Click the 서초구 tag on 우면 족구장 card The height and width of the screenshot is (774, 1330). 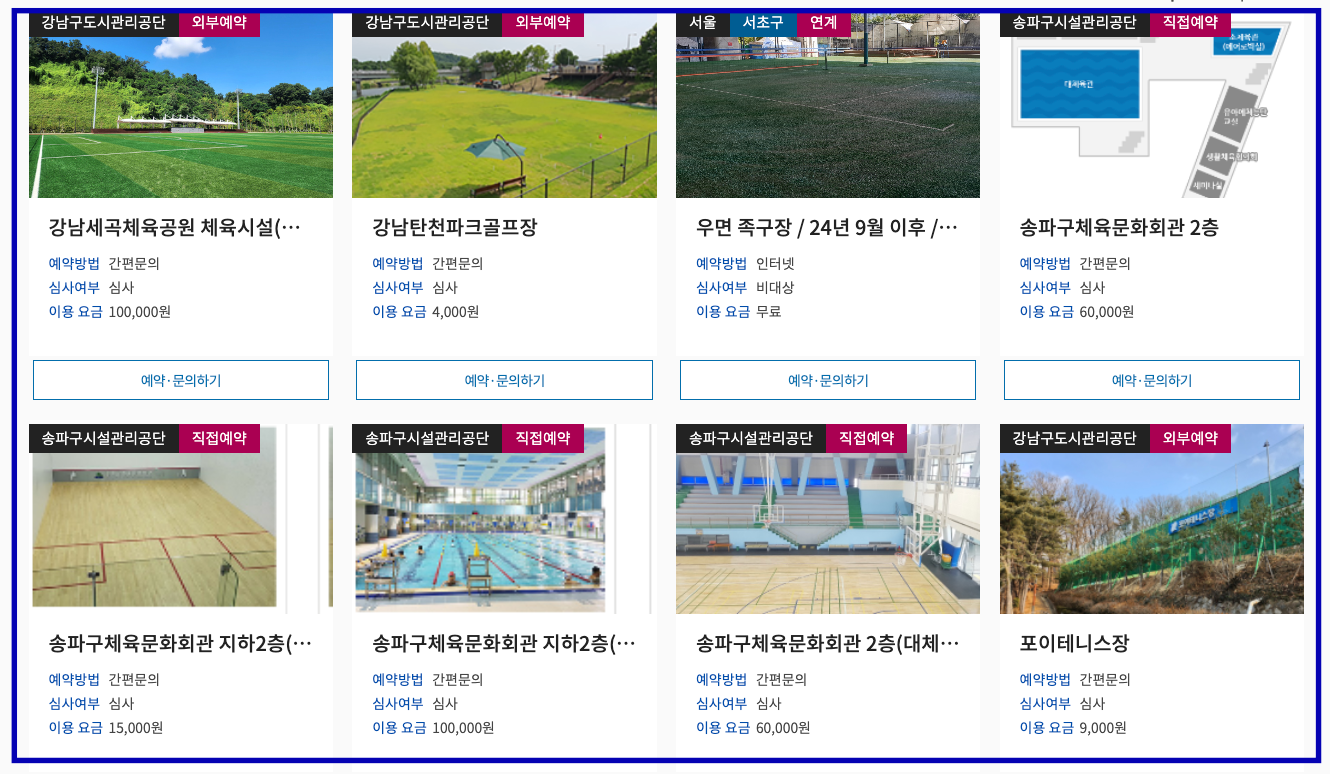(x=763, y=22)
